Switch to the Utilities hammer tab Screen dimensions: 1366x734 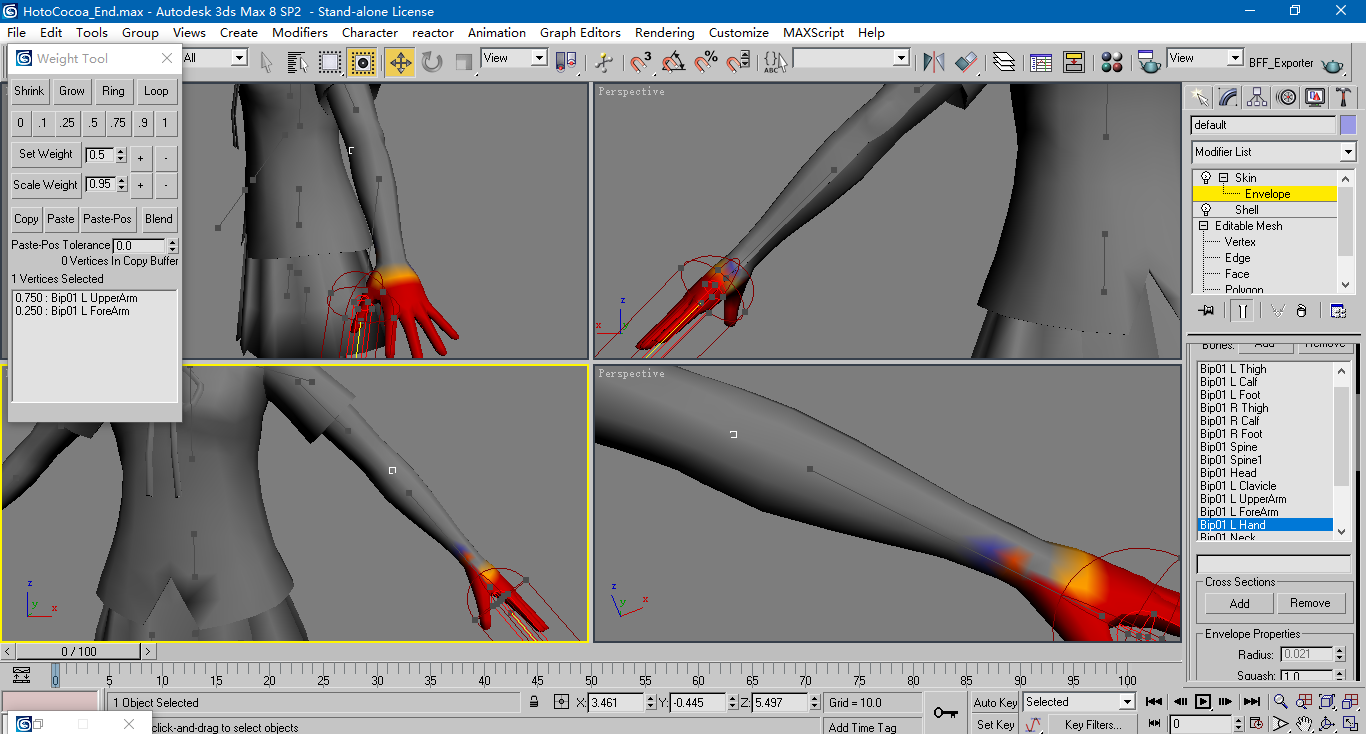pyautogui.click(x=1344, y=97)
